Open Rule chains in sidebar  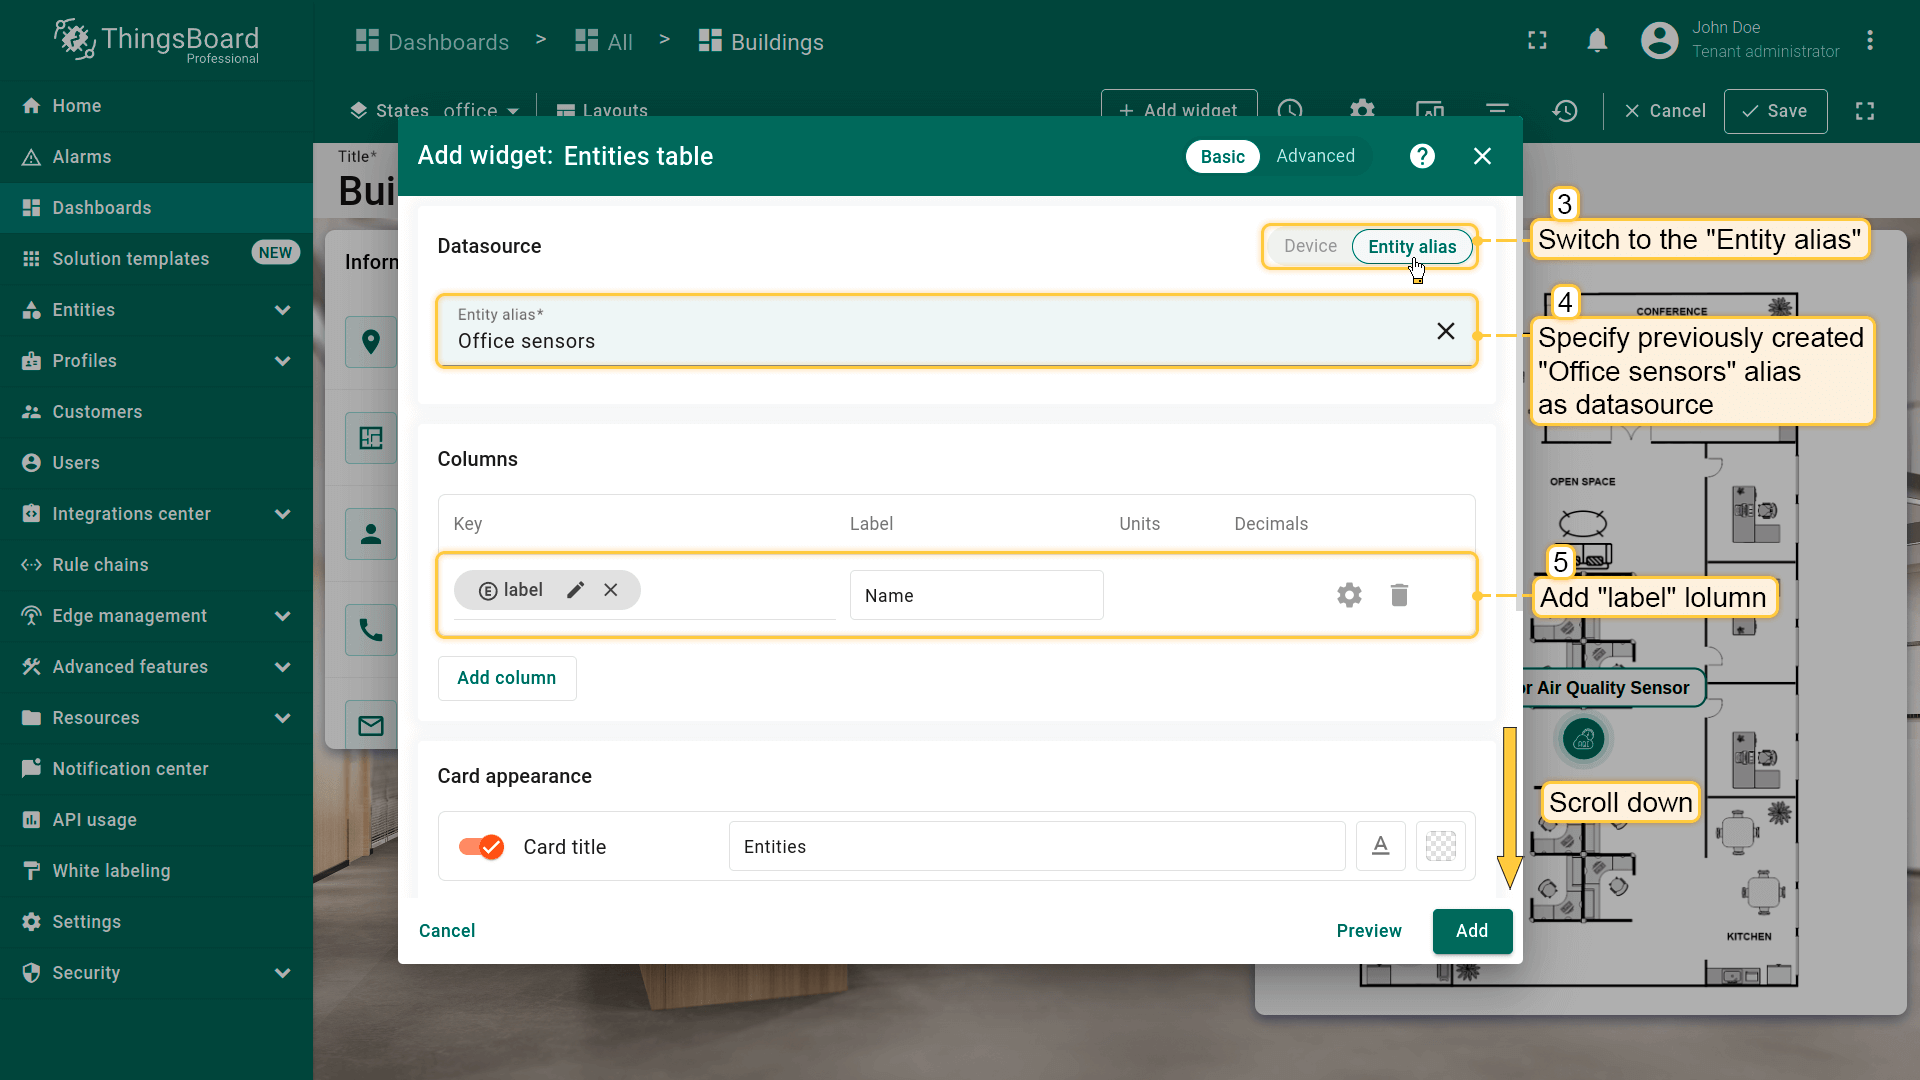point(100,565)
